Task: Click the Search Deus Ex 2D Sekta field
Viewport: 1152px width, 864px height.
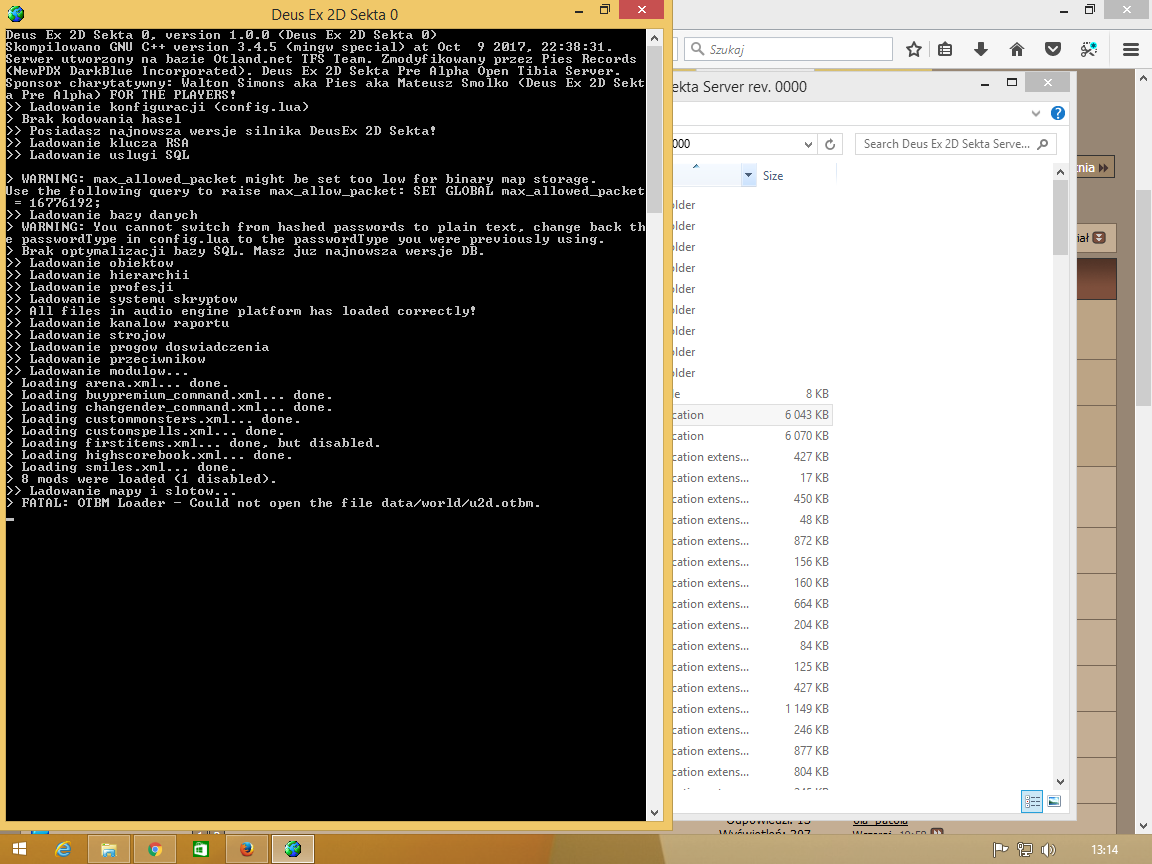Action: (x=947, y=144)
